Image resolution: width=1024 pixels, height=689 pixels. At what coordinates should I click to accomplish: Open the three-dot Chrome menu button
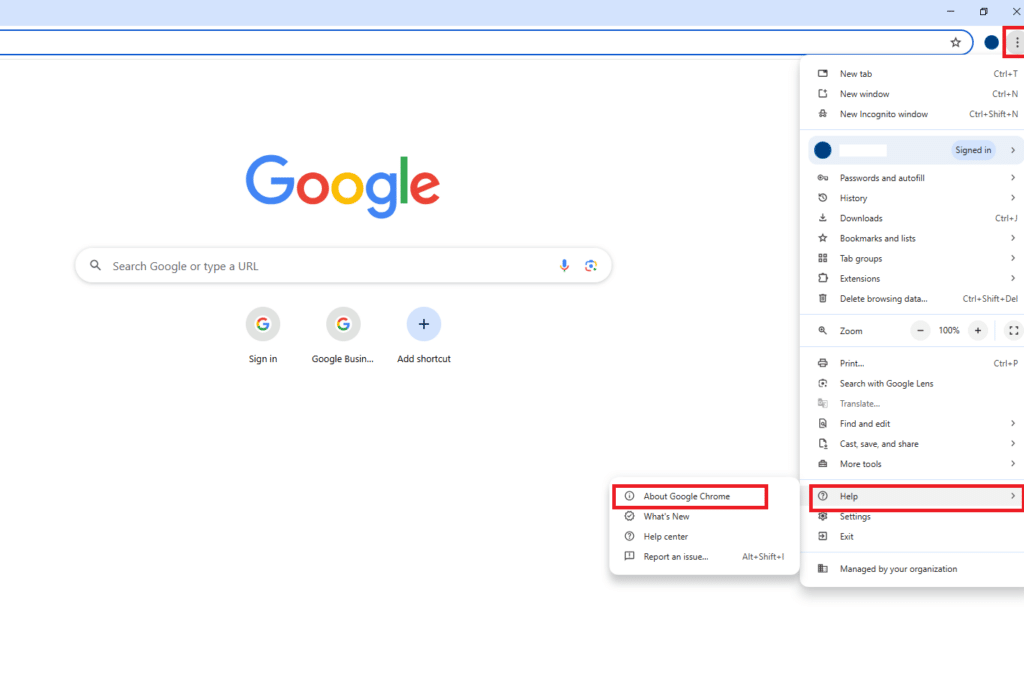click(1016, 42)
